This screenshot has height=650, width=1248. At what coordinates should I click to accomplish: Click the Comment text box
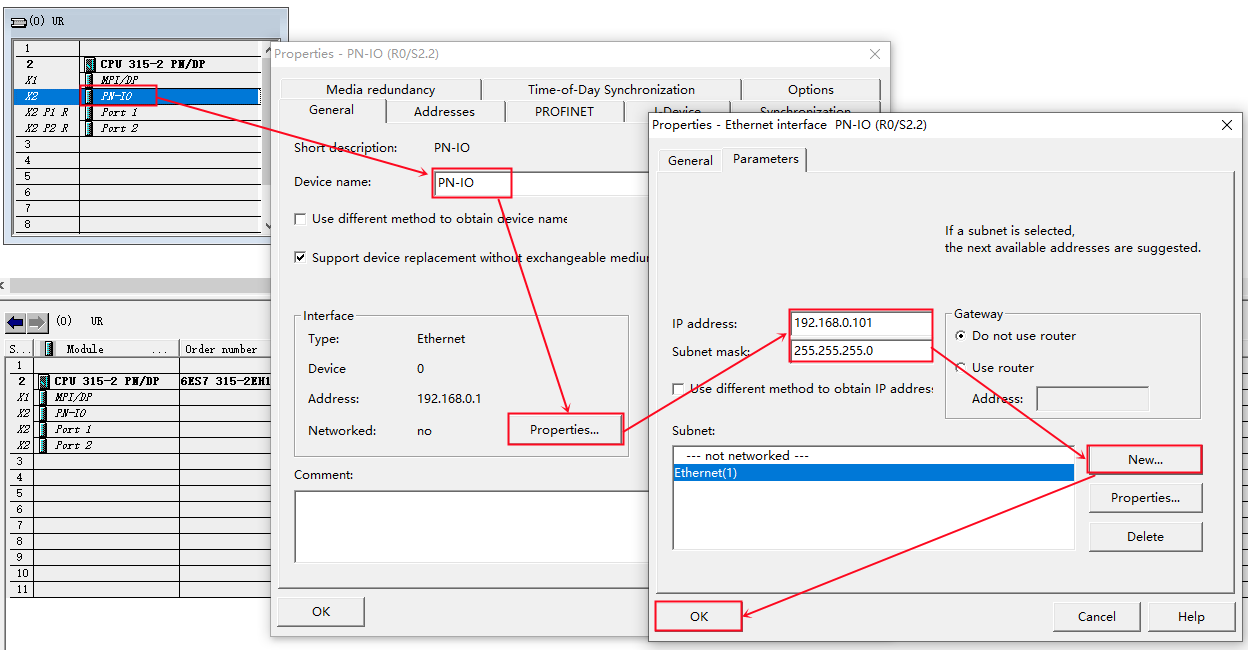tap(470, 526)
